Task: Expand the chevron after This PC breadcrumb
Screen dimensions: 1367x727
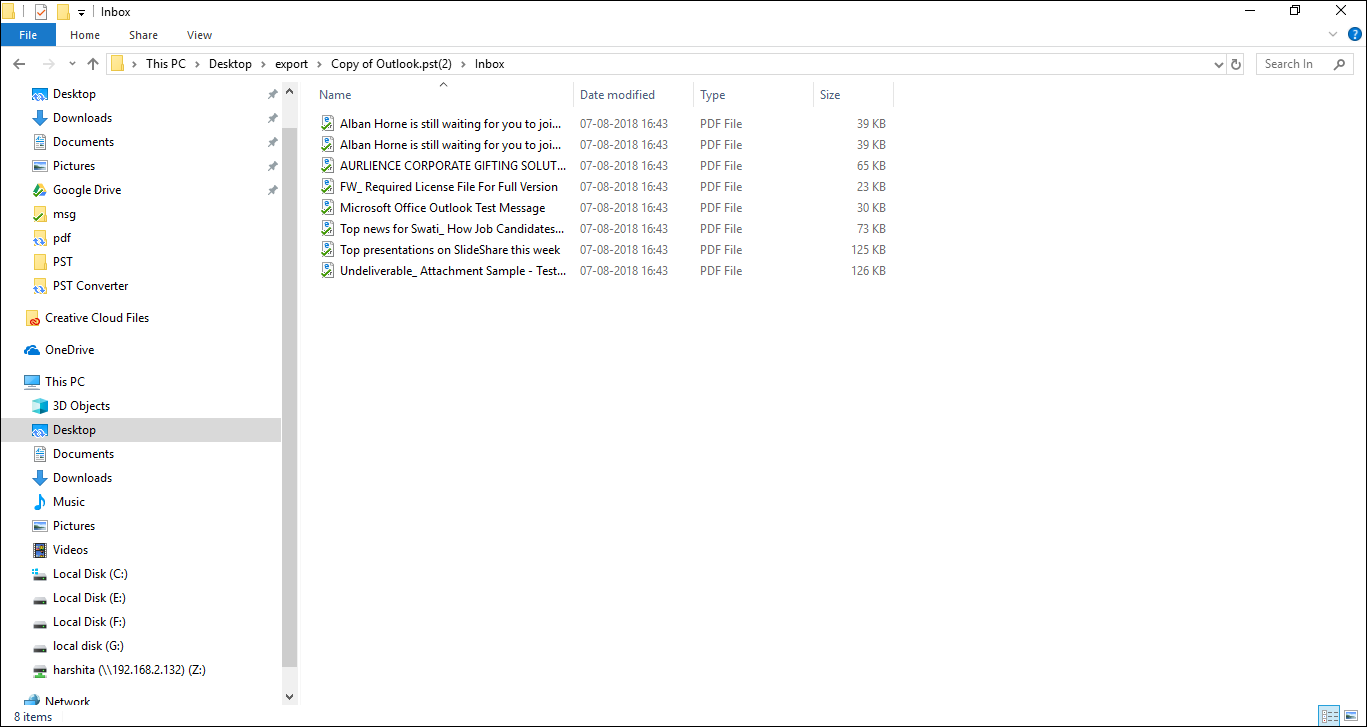Action: pos(198,64)
